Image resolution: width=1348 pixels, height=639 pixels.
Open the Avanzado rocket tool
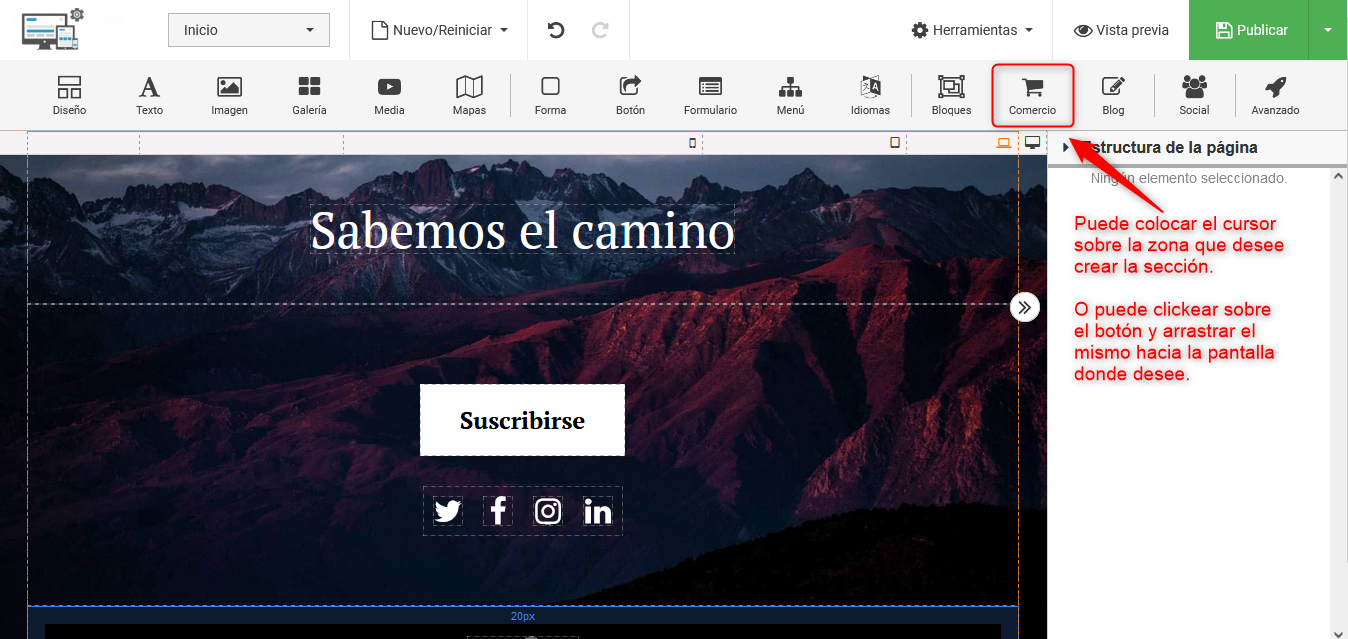1275,96
